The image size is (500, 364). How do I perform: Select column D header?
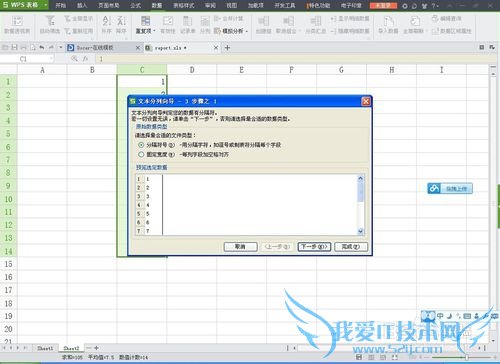[192, 70]
